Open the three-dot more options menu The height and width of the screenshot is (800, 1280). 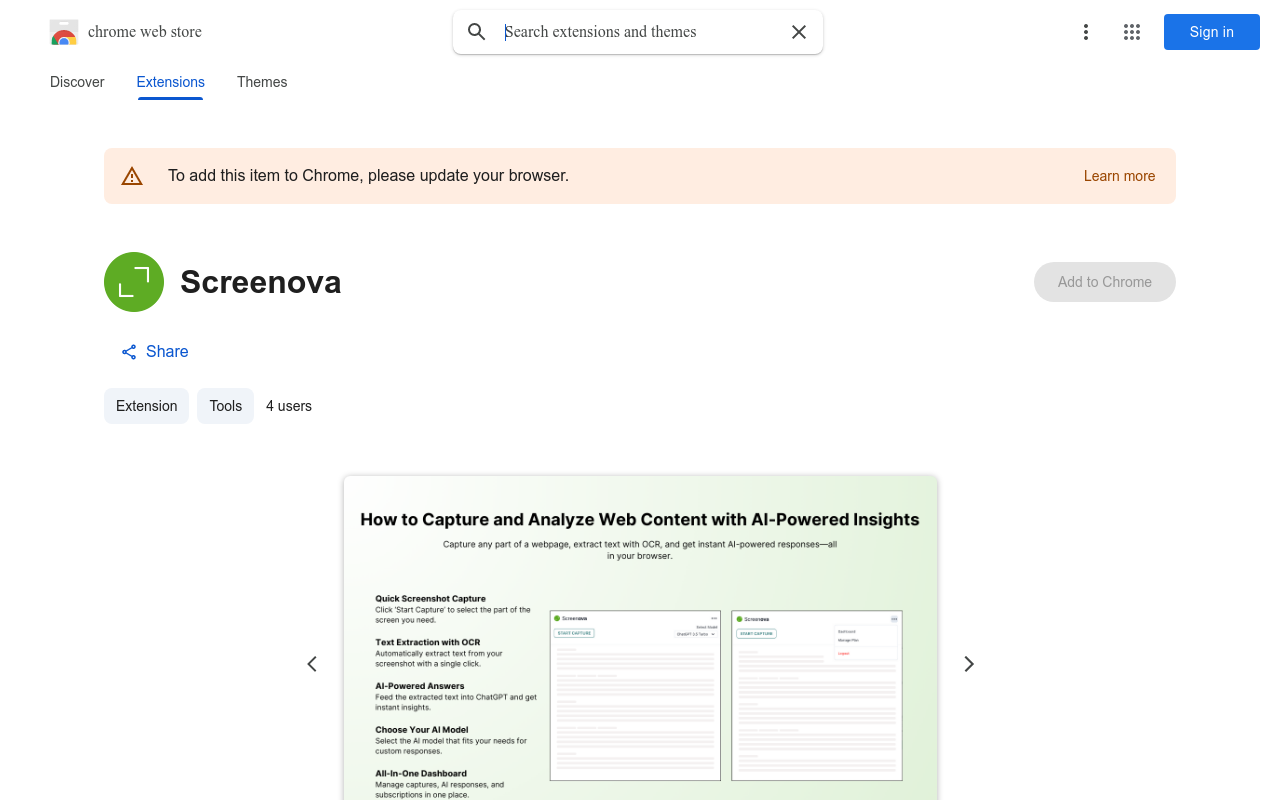click(x=1086, y=32)
